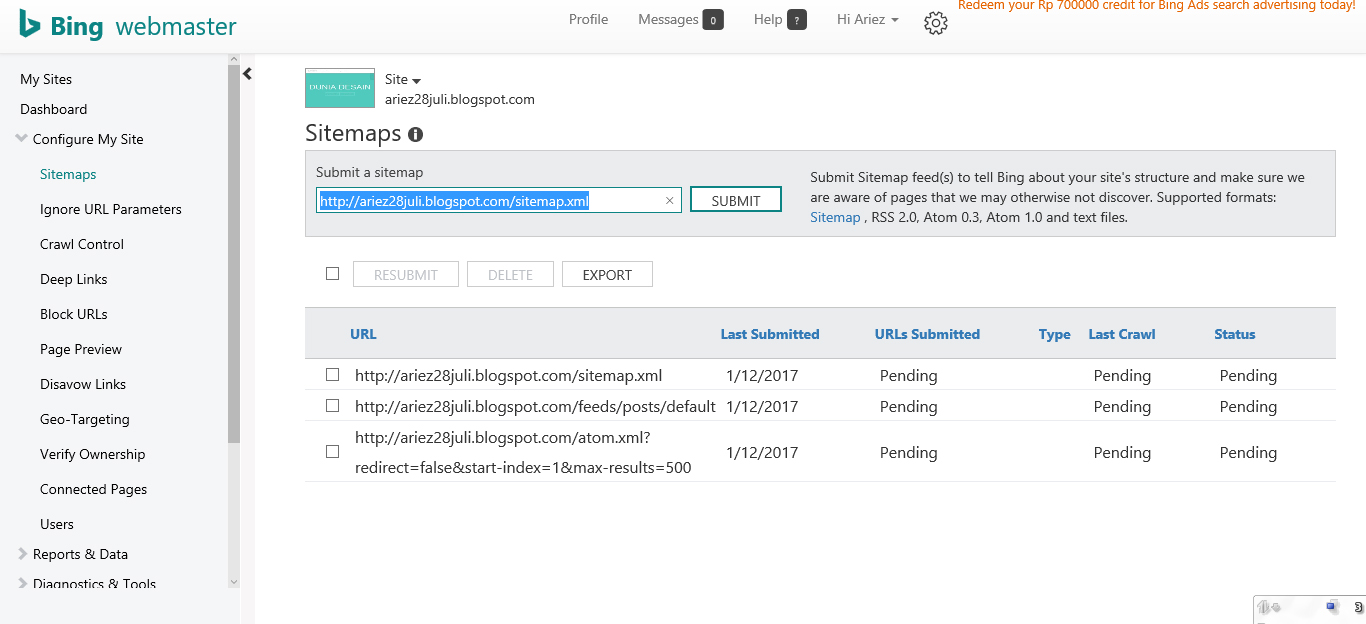The width and height of the screenshot is (1366, 624).
Task: Open the Profile menu item
Action: 588,19
